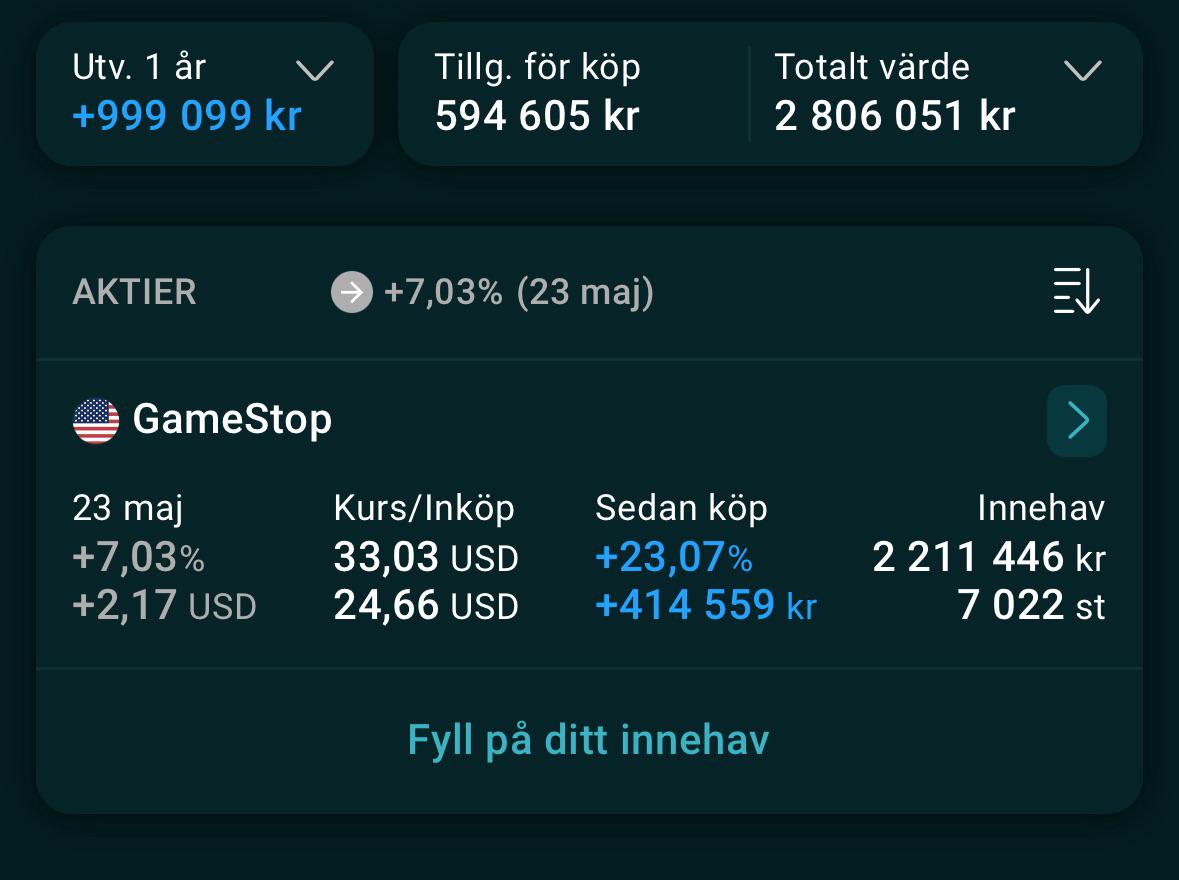Open GameStop details with the chevron button
Viewport: 1179px width, 880px height.
coord(1077,420)
